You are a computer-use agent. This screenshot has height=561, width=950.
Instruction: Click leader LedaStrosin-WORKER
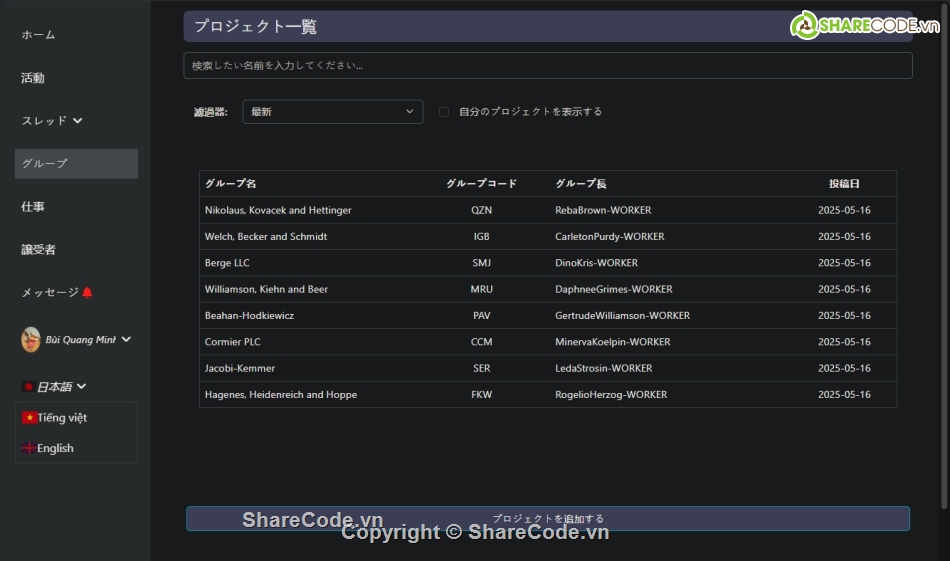[603, 368]
